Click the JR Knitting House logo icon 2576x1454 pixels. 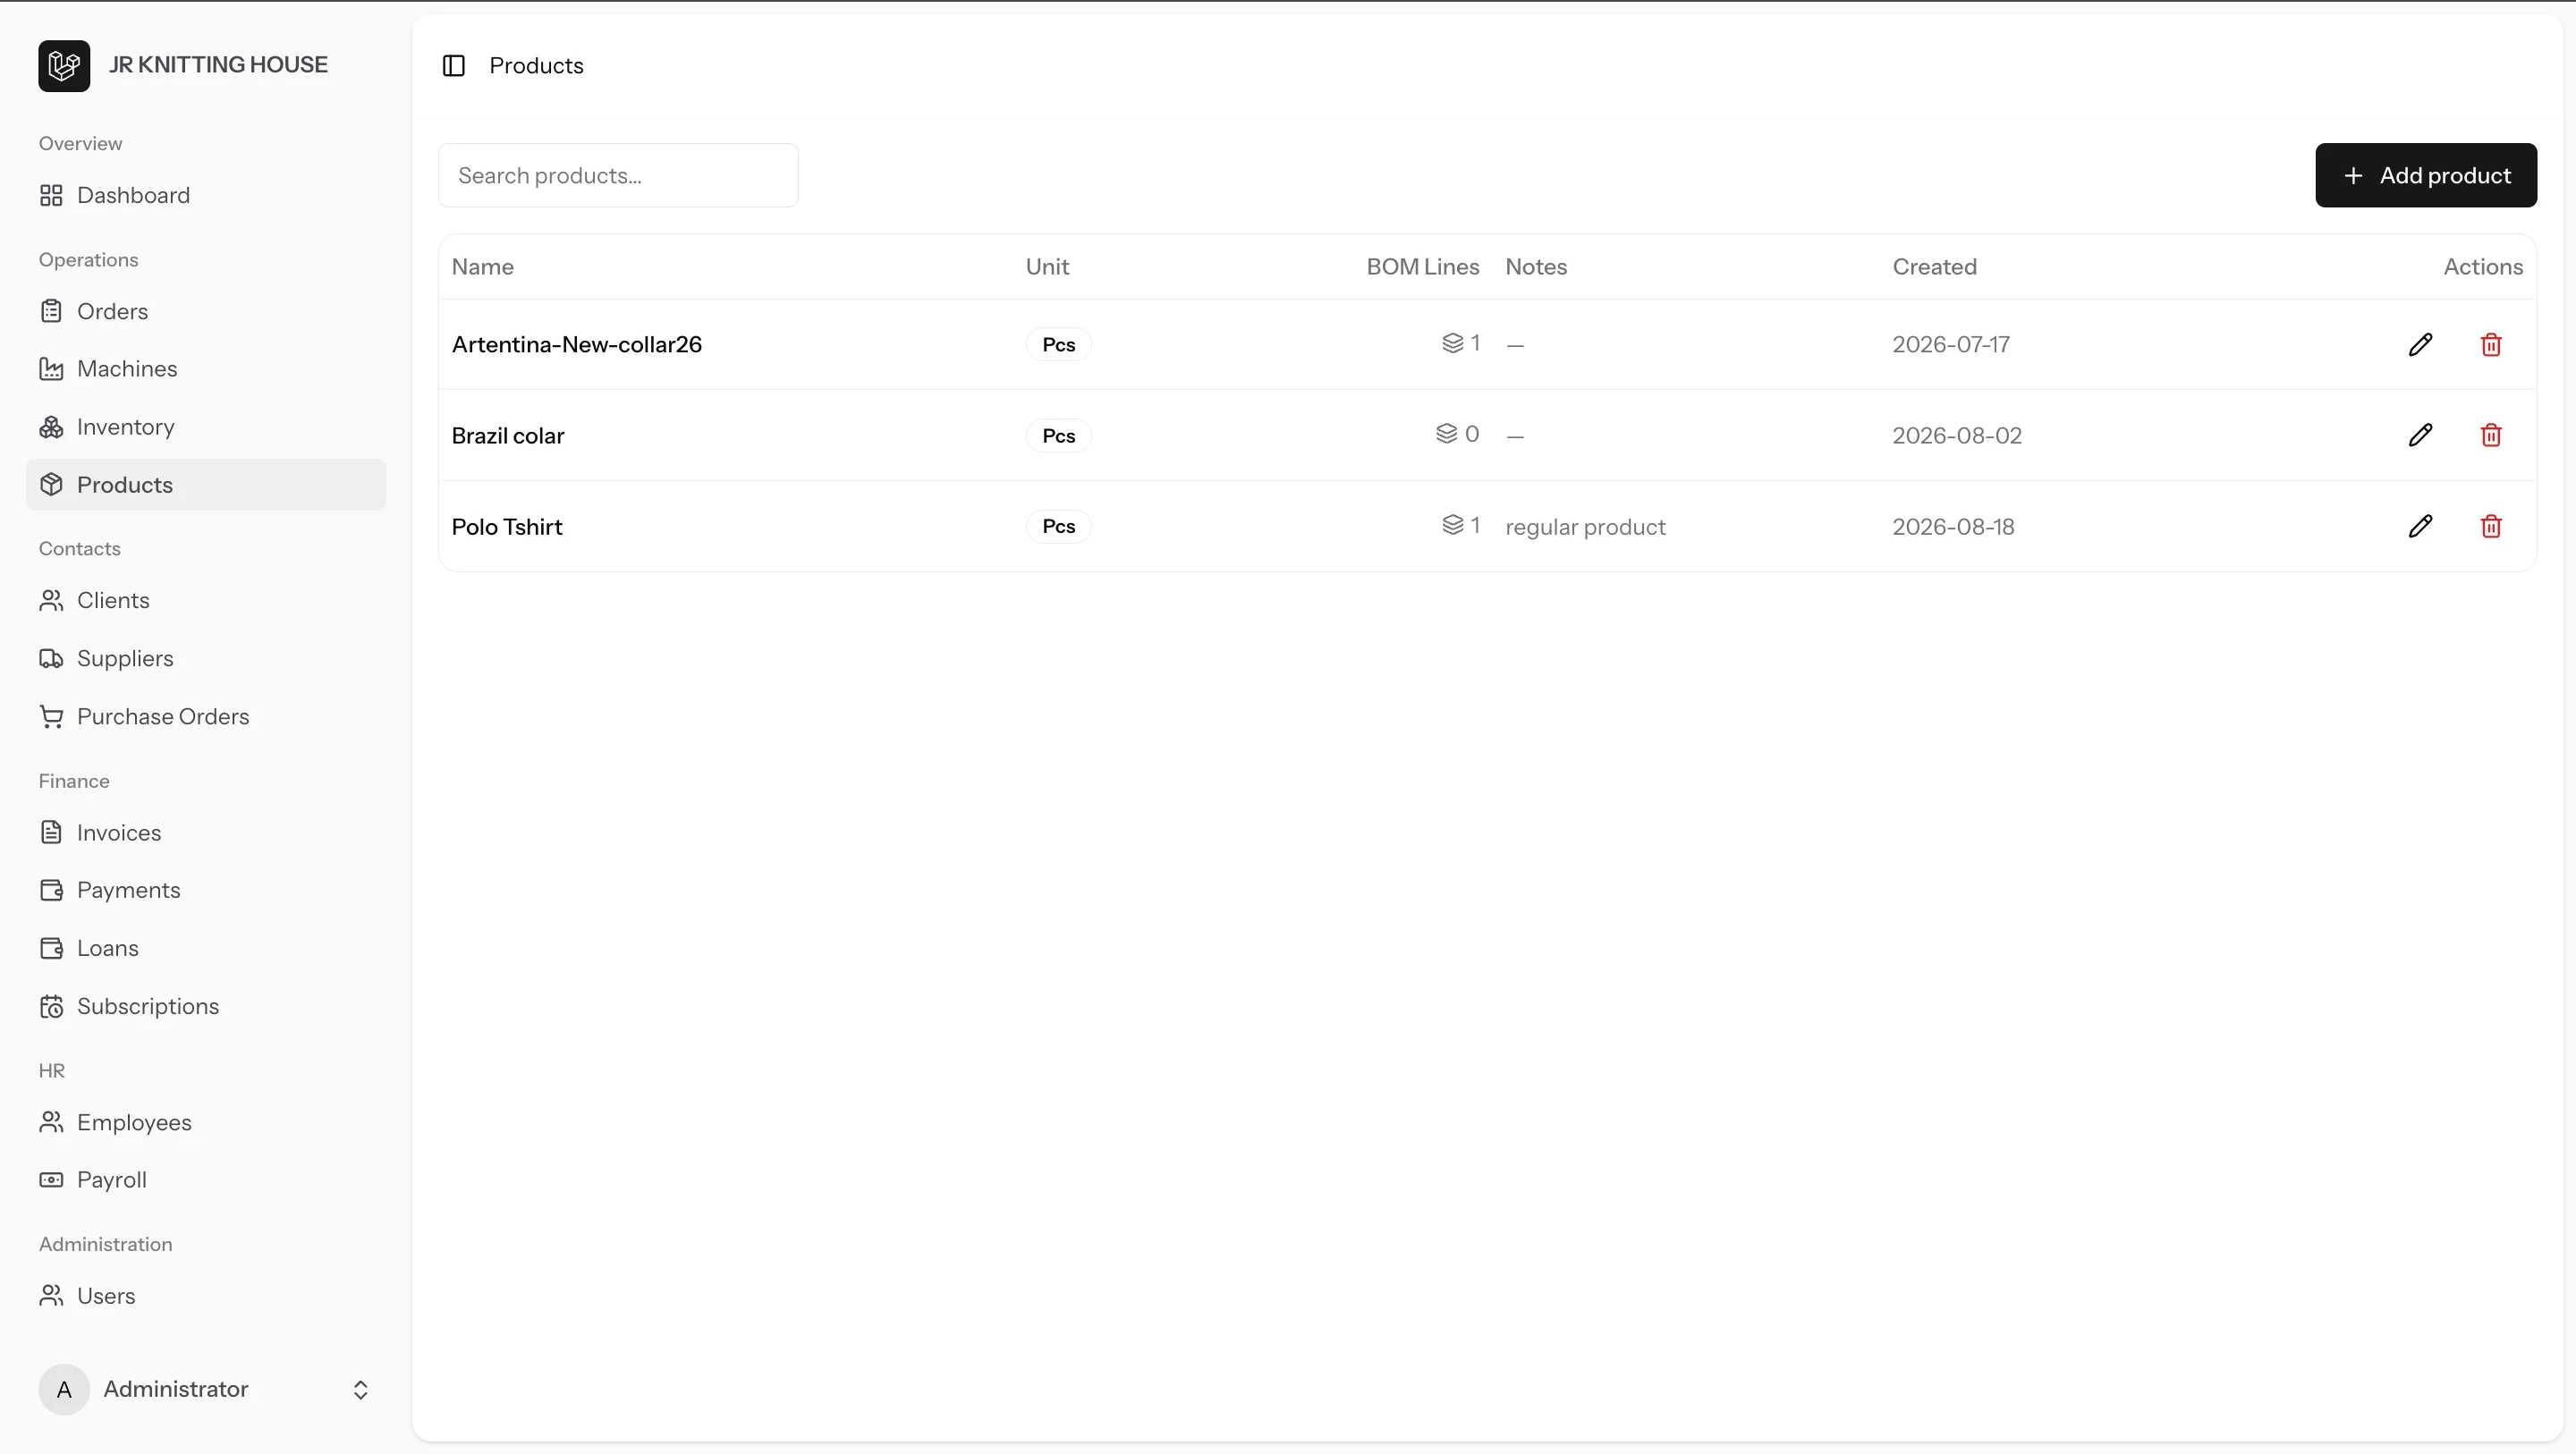pyautogui.click(x=64, y=65)
